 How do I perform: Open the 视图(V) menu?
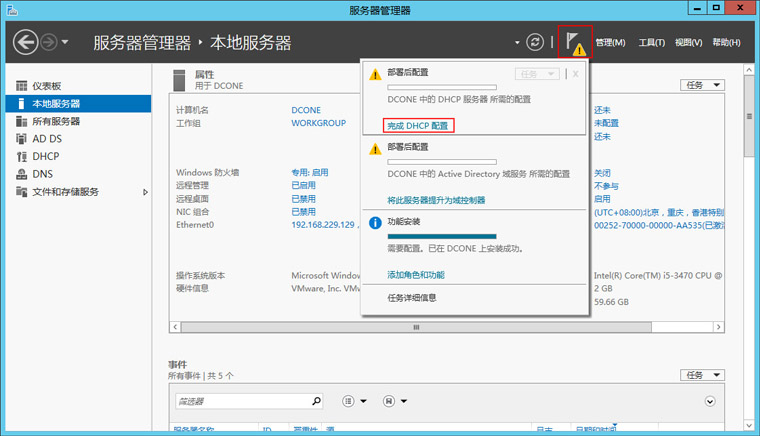tap(689, 43)
